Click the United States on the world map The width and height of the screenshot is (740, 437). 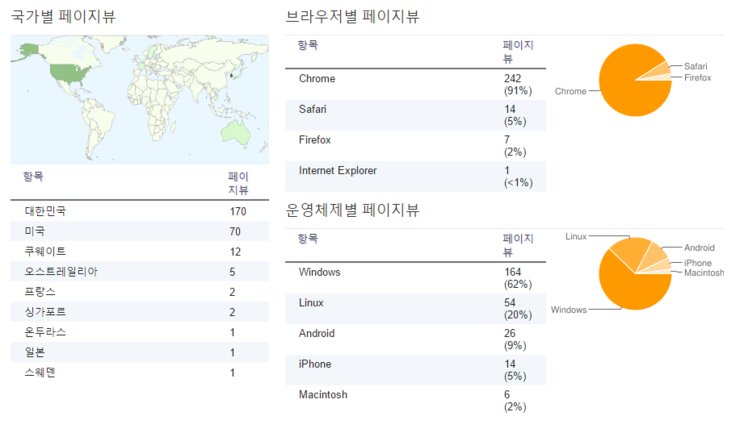point(70,74)
